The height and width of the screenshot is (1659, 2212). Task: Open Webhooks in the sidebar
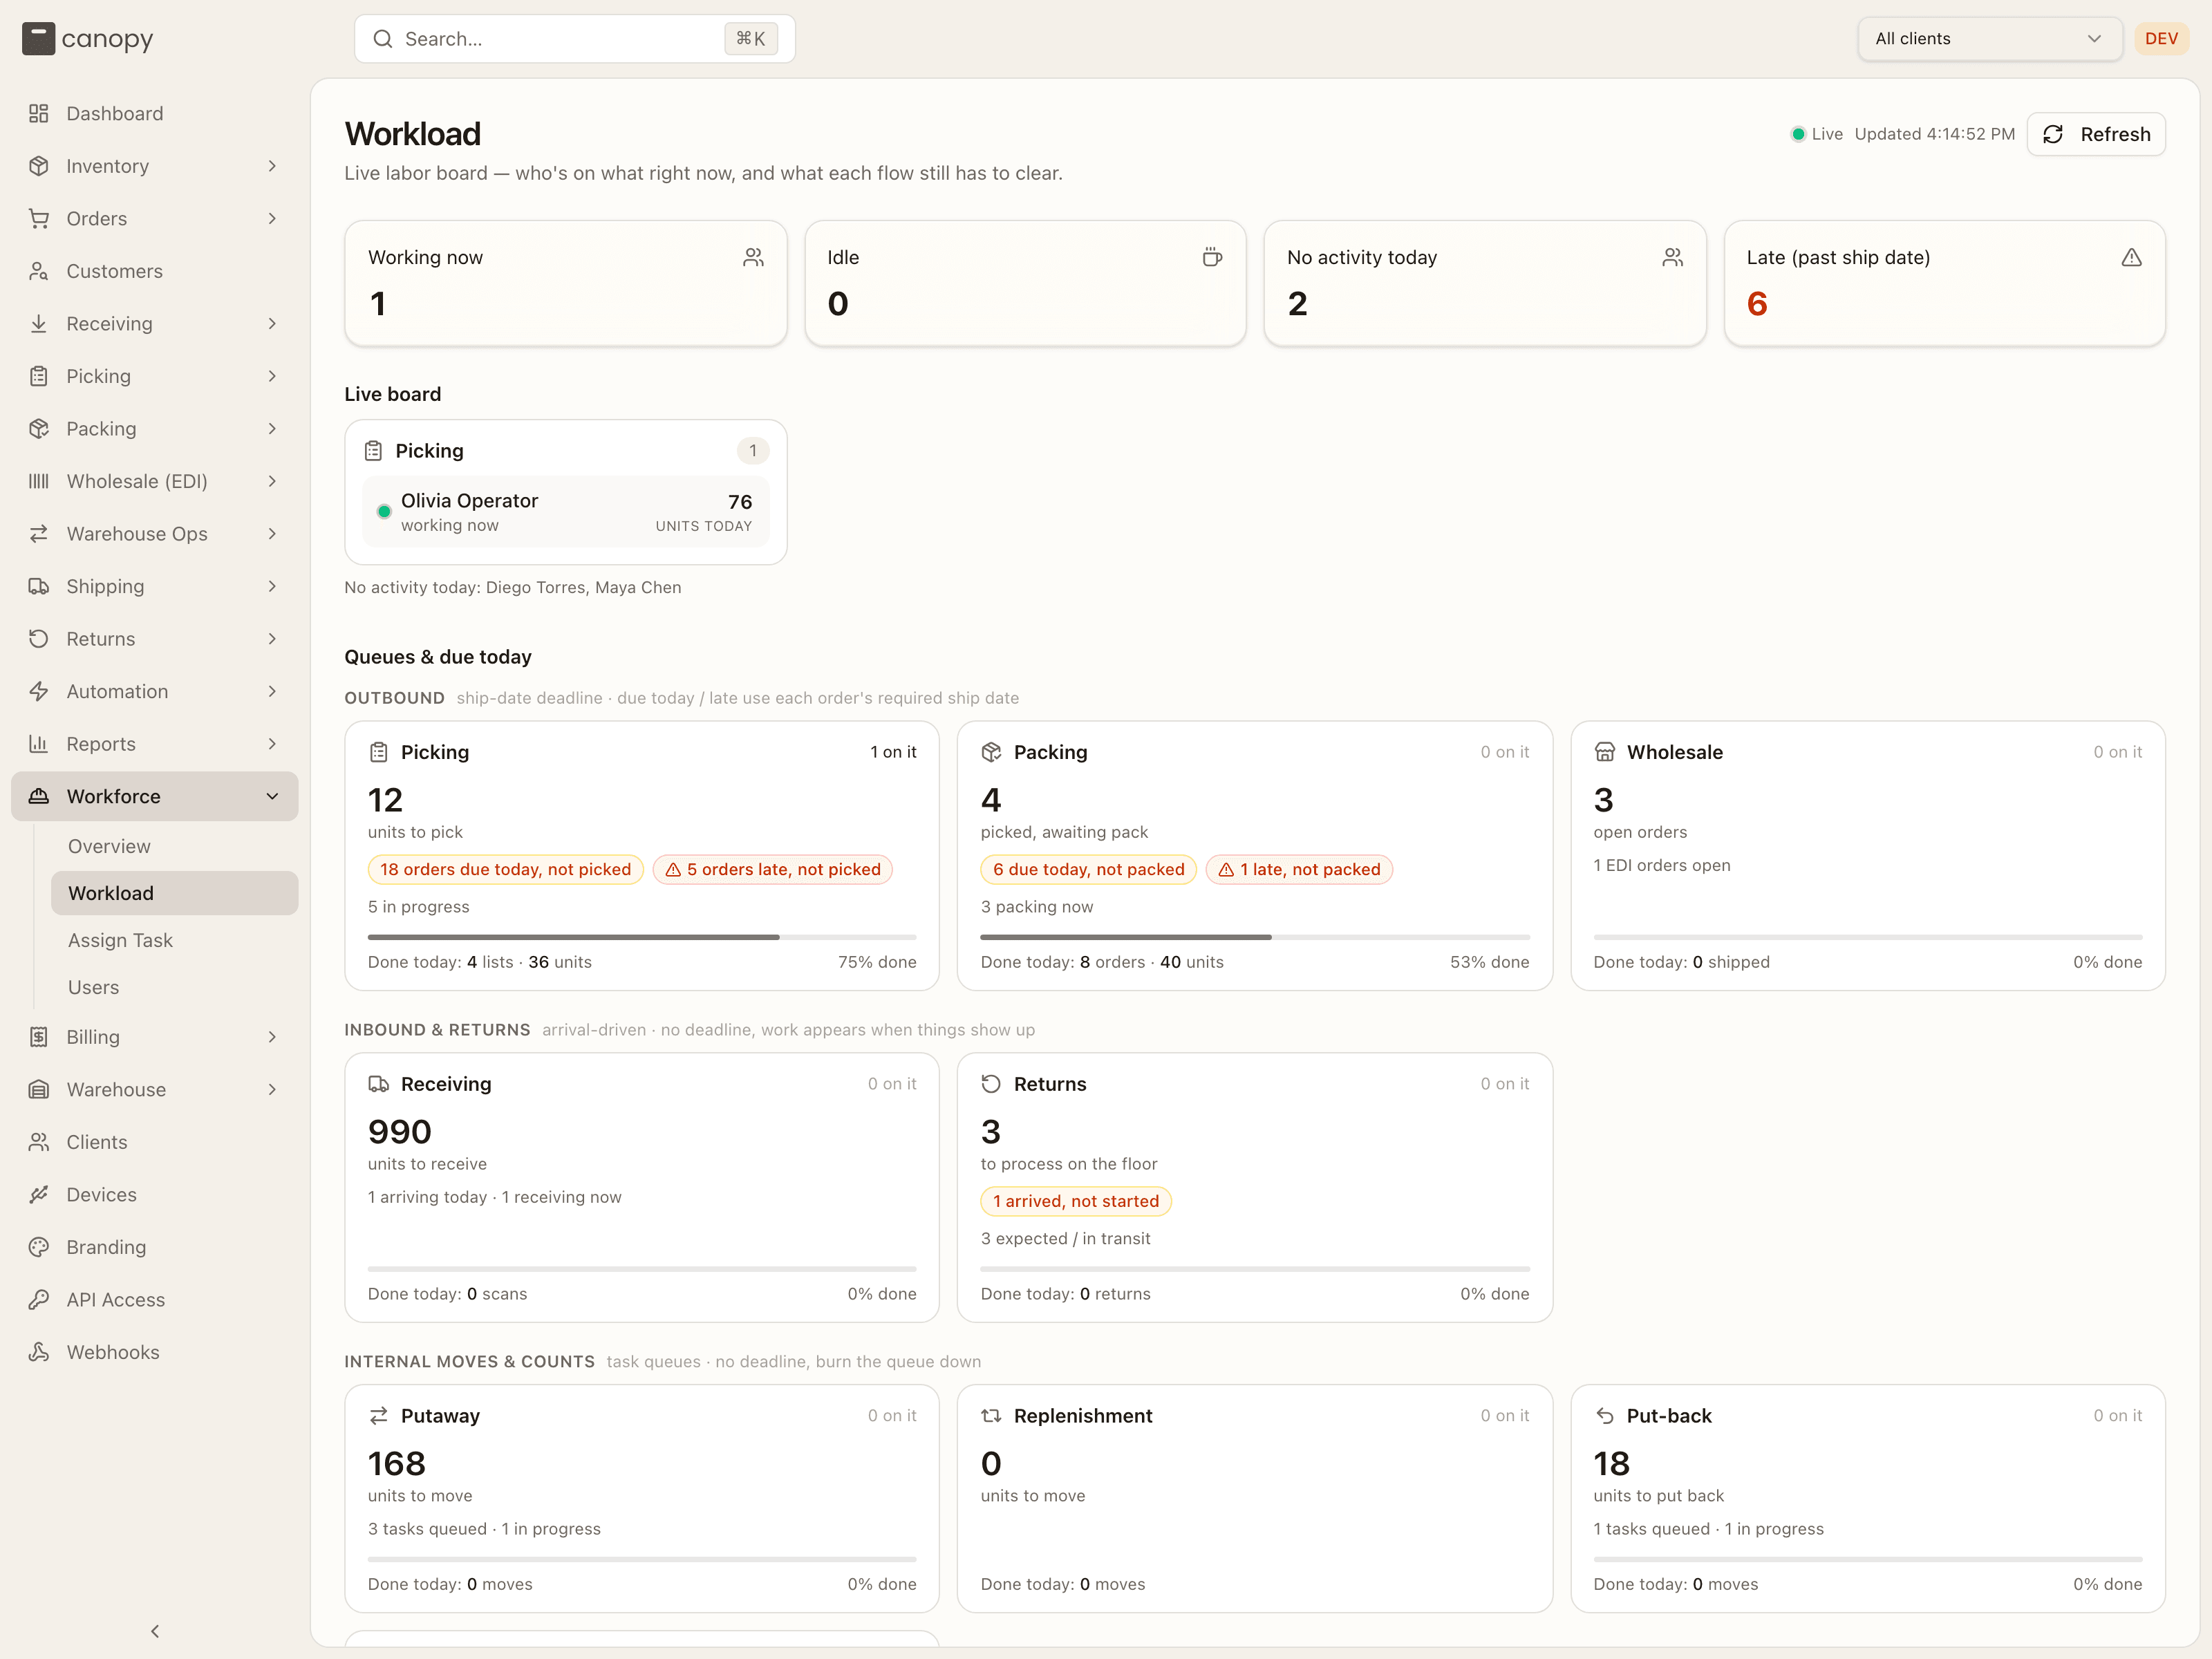point(154,1352)
